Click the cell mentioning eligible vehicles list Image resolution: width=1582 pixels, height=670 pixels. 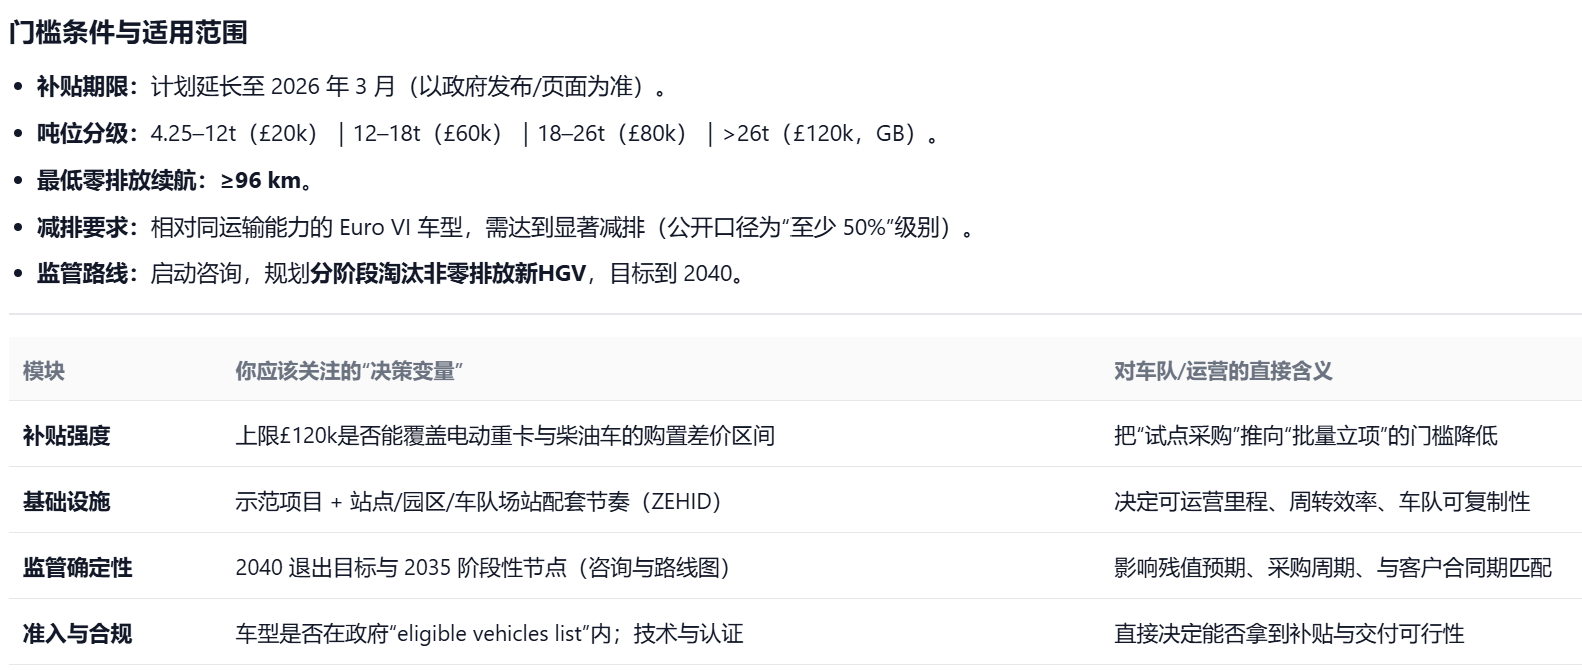[489, 634]
